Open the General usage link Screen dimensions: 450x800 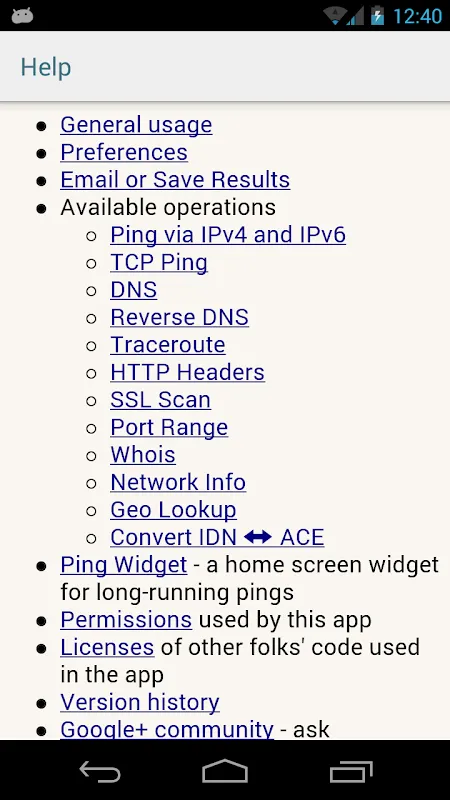(x=136, y=125)
